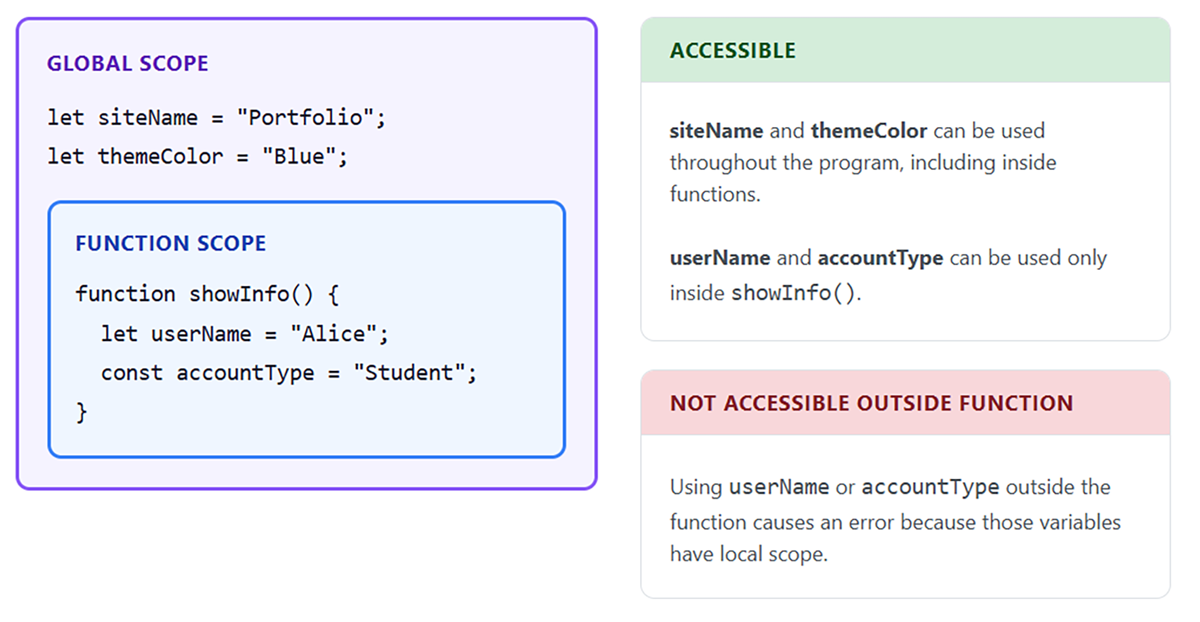Select the line let themeColor = "Blue";

point(197,157)
